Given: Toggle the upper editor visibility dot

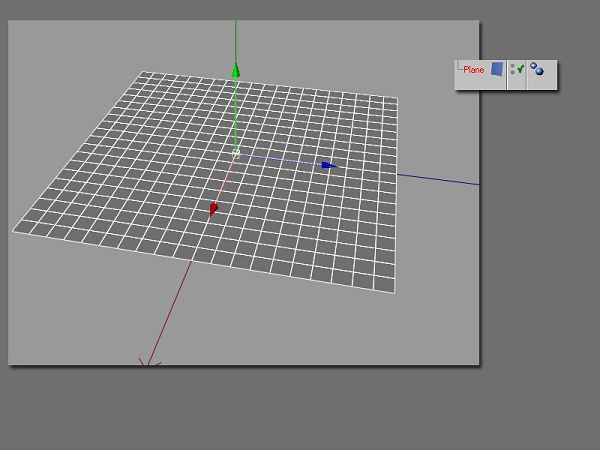Looking at the screenshot, I should pos(512,66).
